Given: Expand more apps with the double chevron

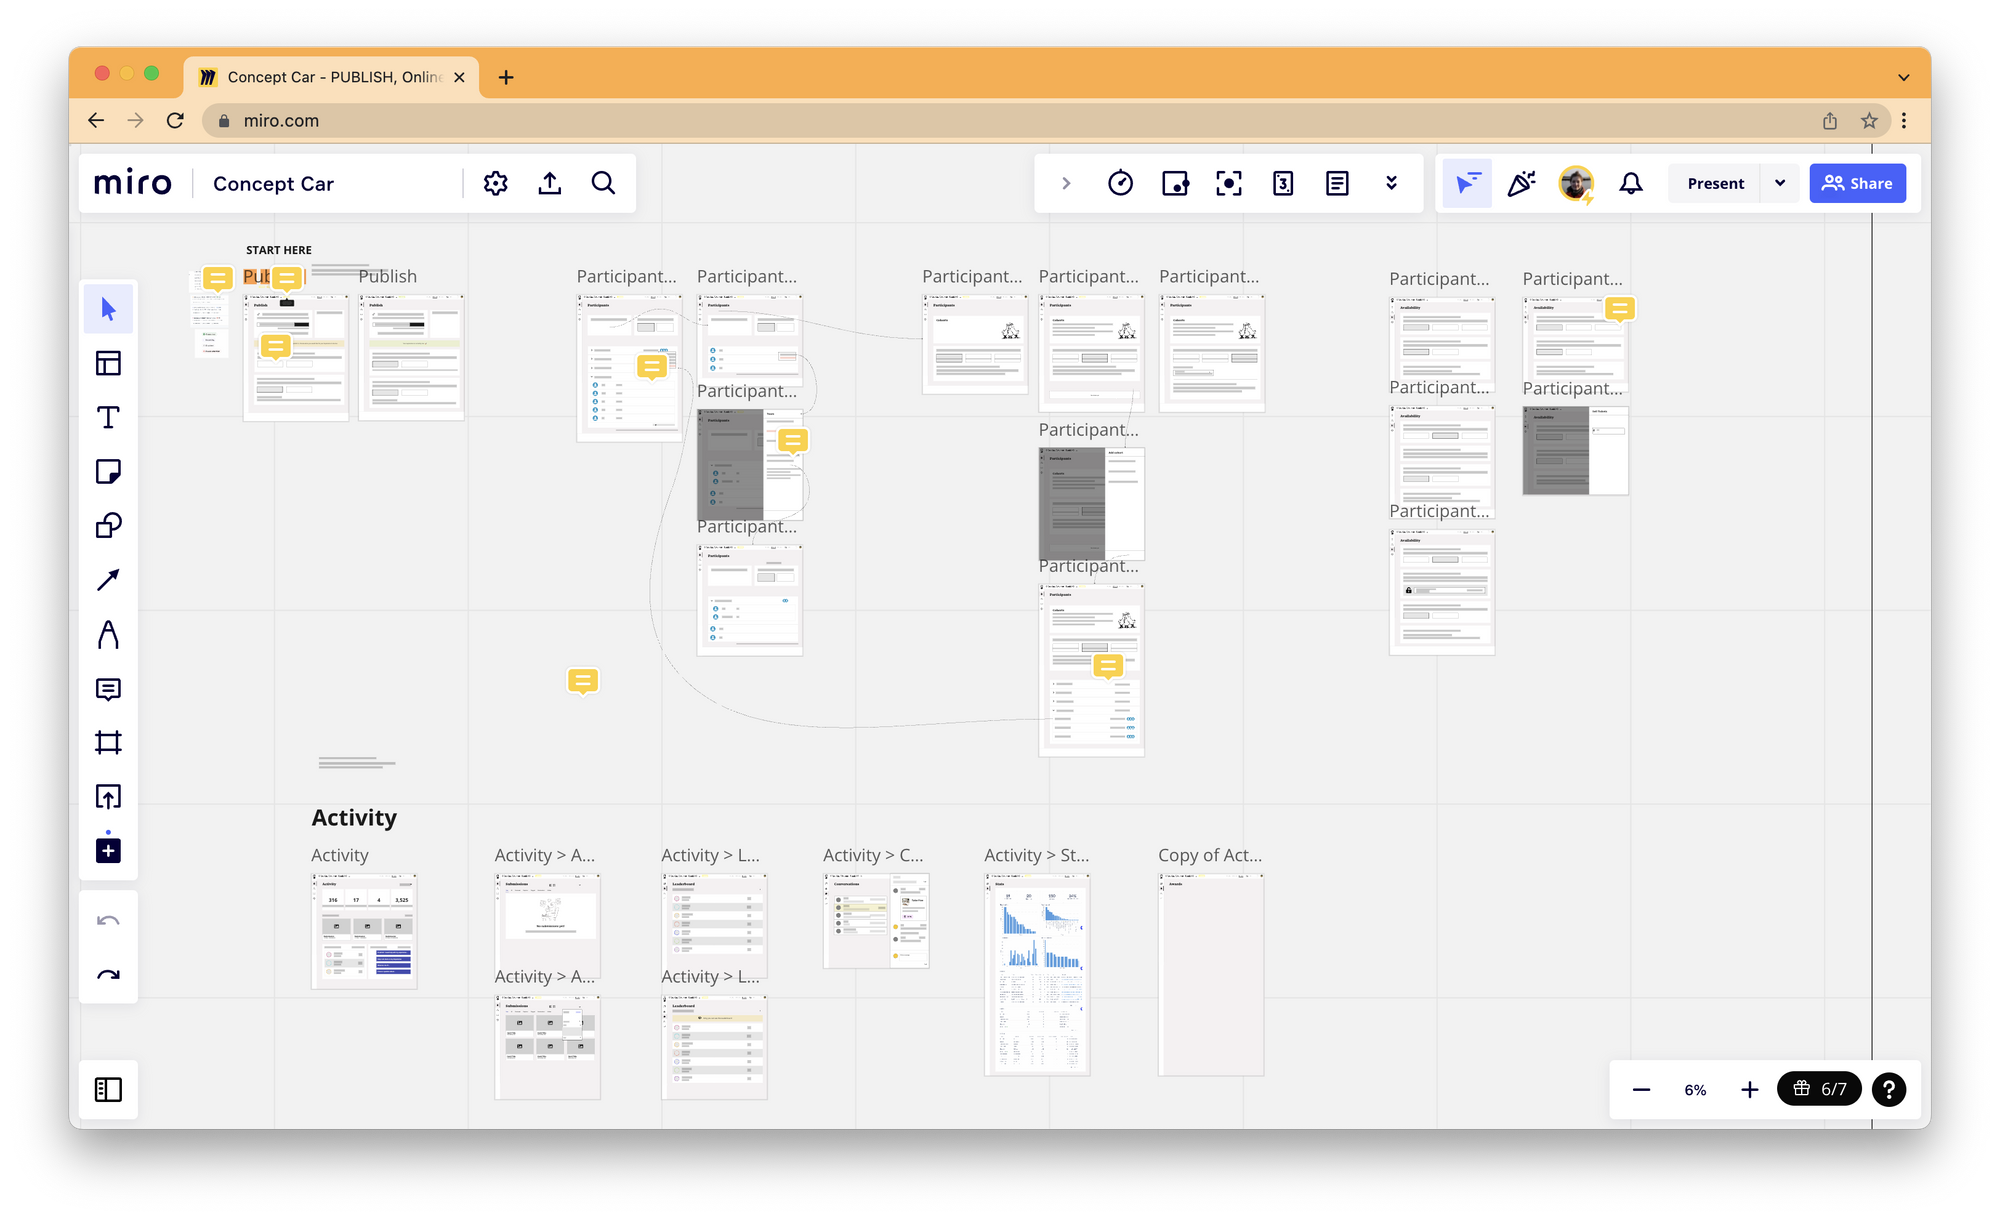Looking at the screenshot, I should click(x=1391, y=183).
